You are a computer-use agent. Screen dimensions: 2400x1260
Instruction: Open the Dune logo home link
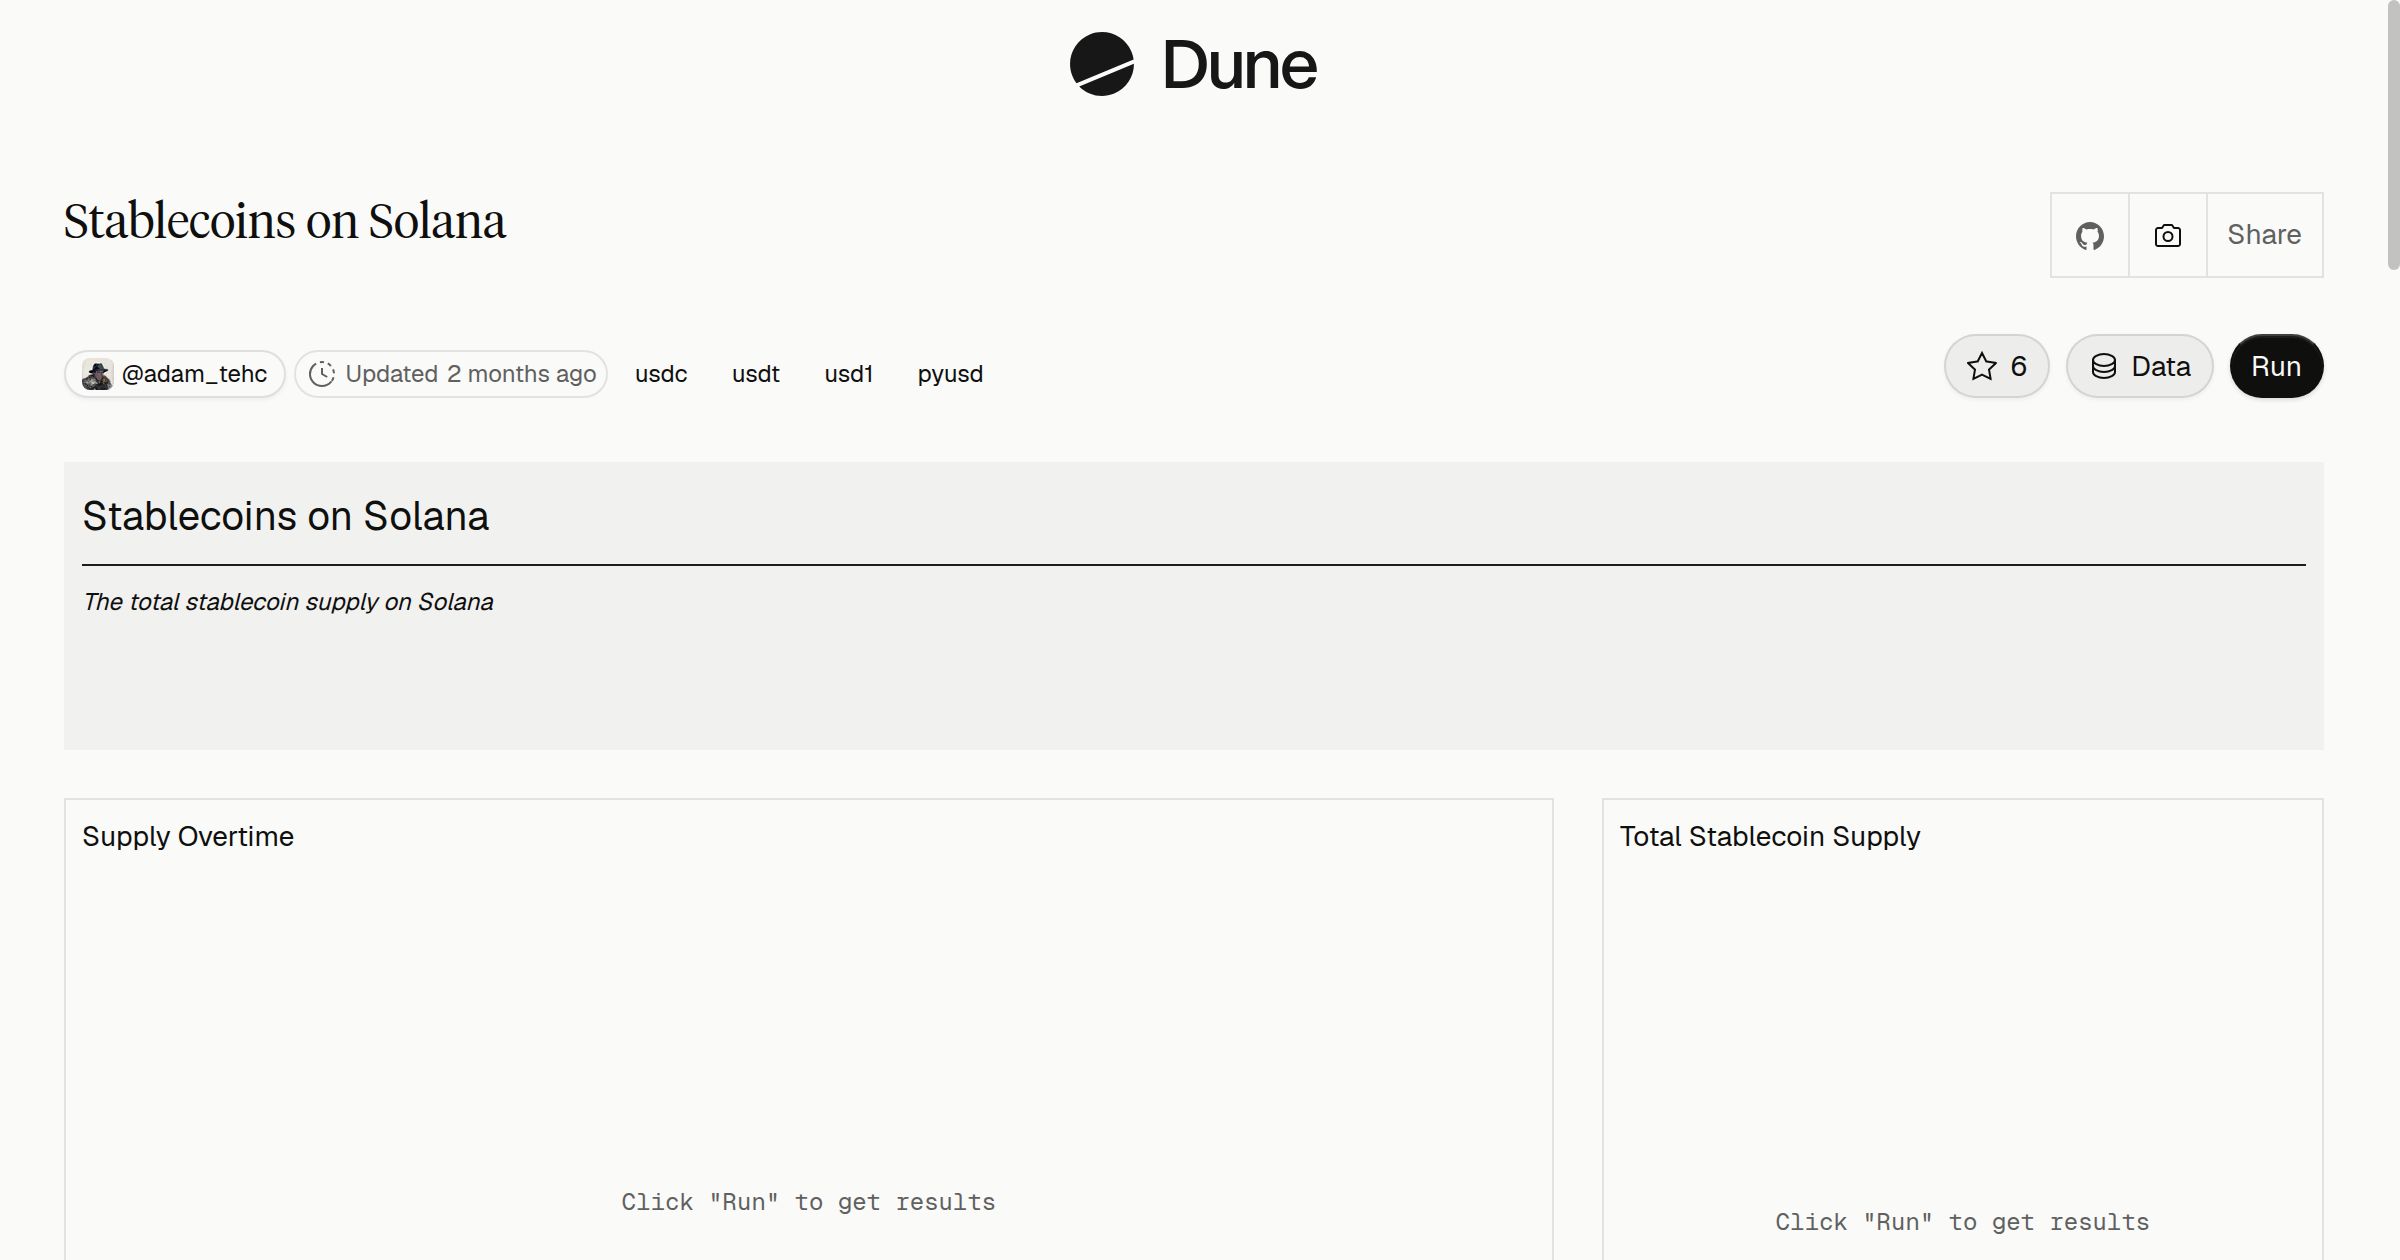(x=1193, y=64)
